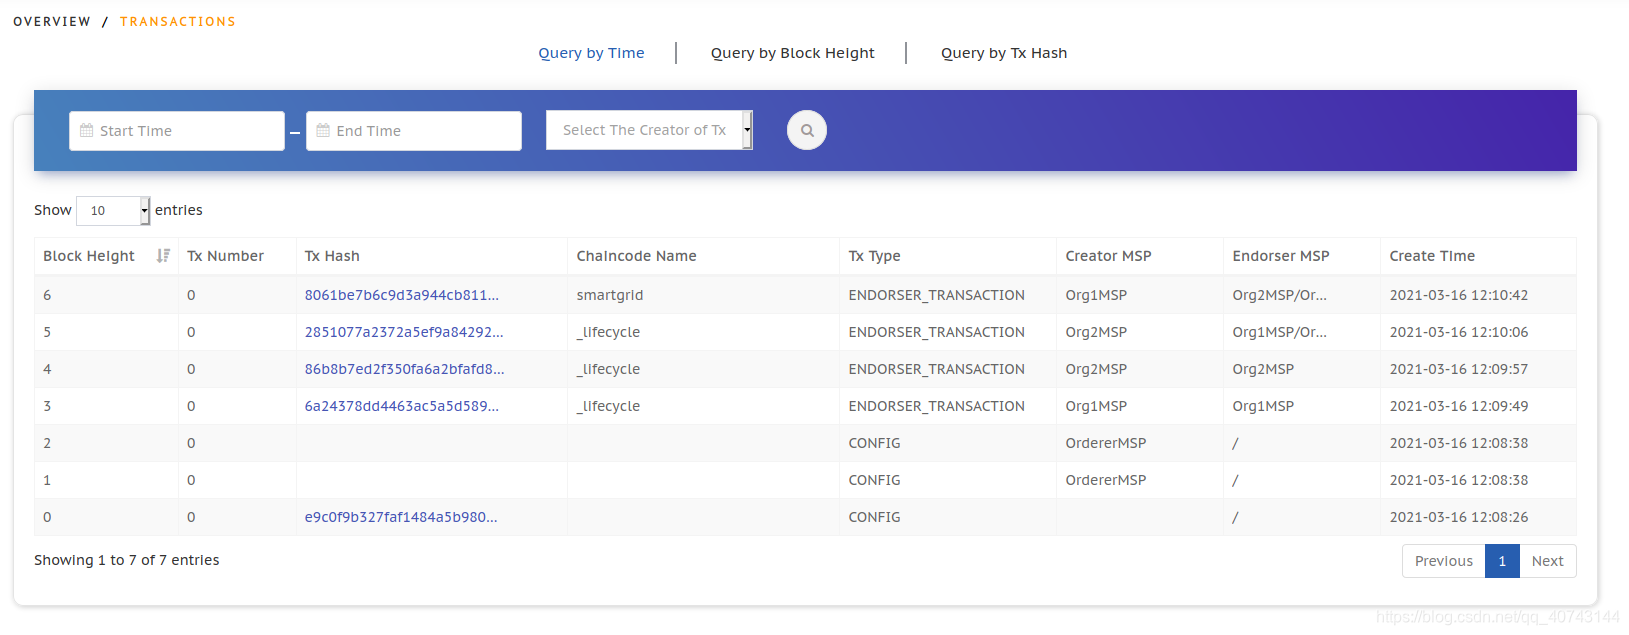
Task: Go to Next page of entries
Action: tap(1547, 561)
